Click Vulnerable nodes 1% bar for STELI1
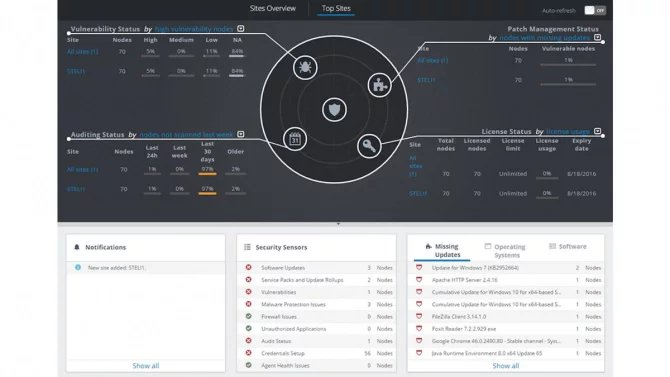 click(568, 81)
